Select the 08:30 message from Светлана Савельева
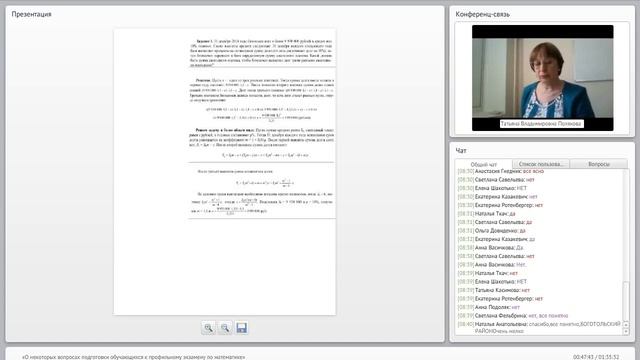Screen dimensions: 640x360 tap(496, 180)
